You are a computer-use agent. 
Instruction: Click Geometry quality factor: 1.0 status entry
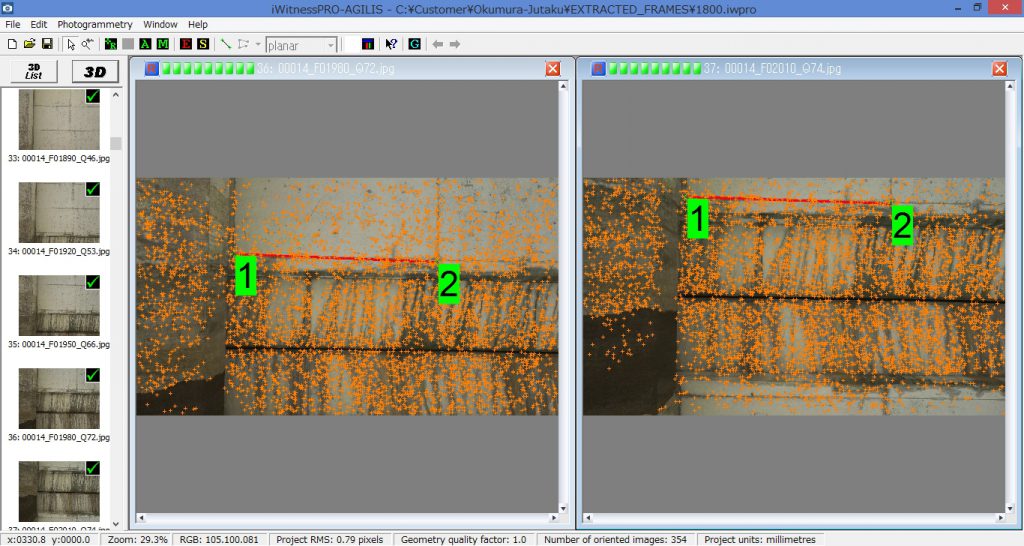pyautogui.click(x=464, y=539)
